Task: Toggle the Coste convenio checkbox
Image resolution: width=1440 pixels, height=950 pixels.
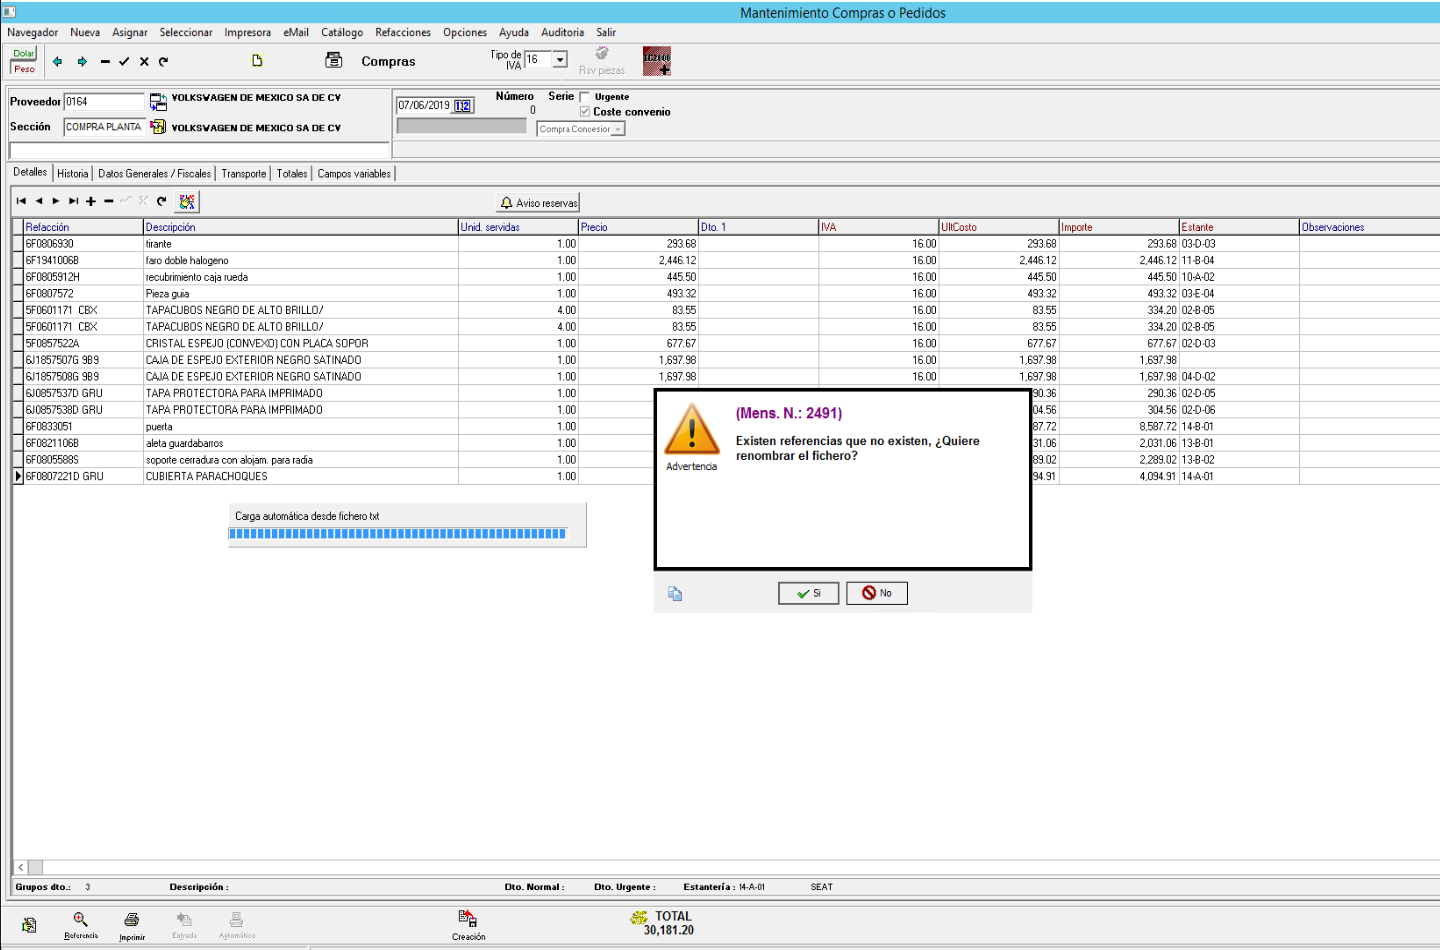Action: click(x=585, y=112)
